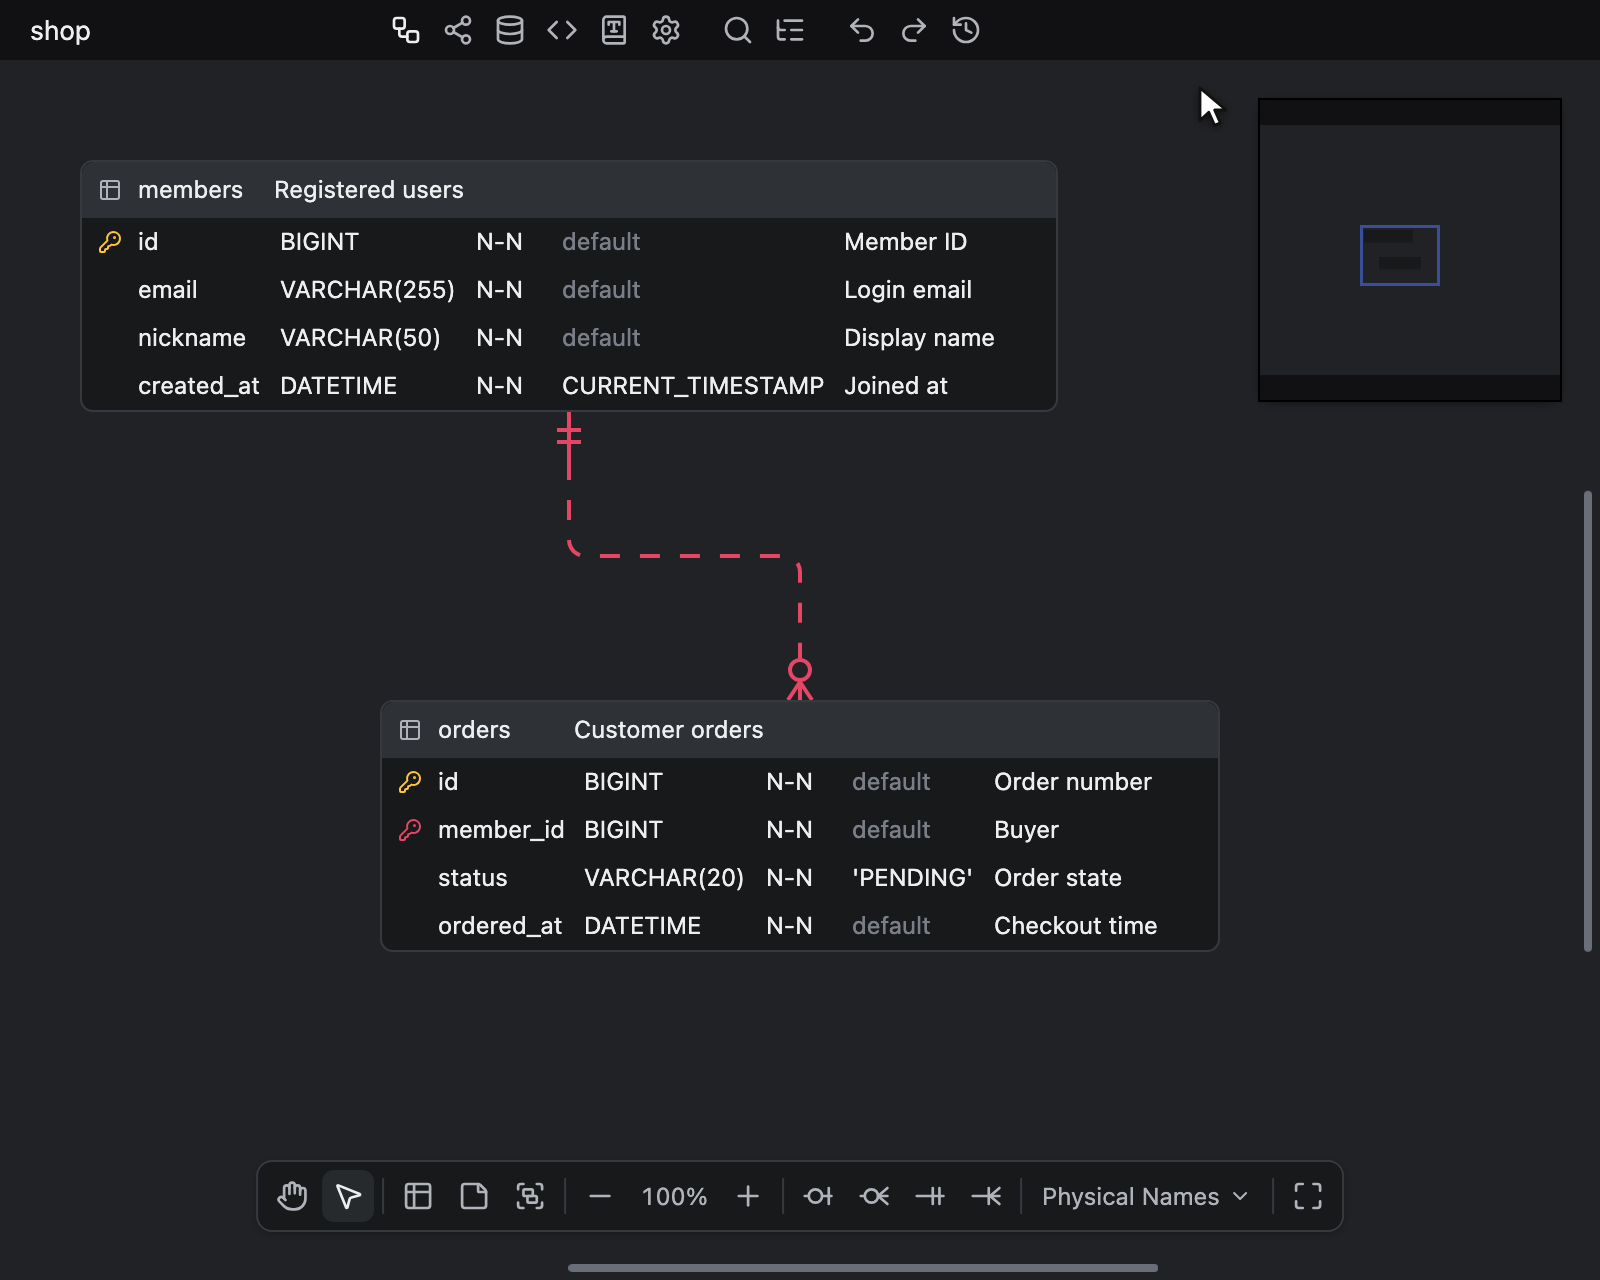Click the share icon in top toolbar
Screen dimensions: 1600x1280
[458, 30]
